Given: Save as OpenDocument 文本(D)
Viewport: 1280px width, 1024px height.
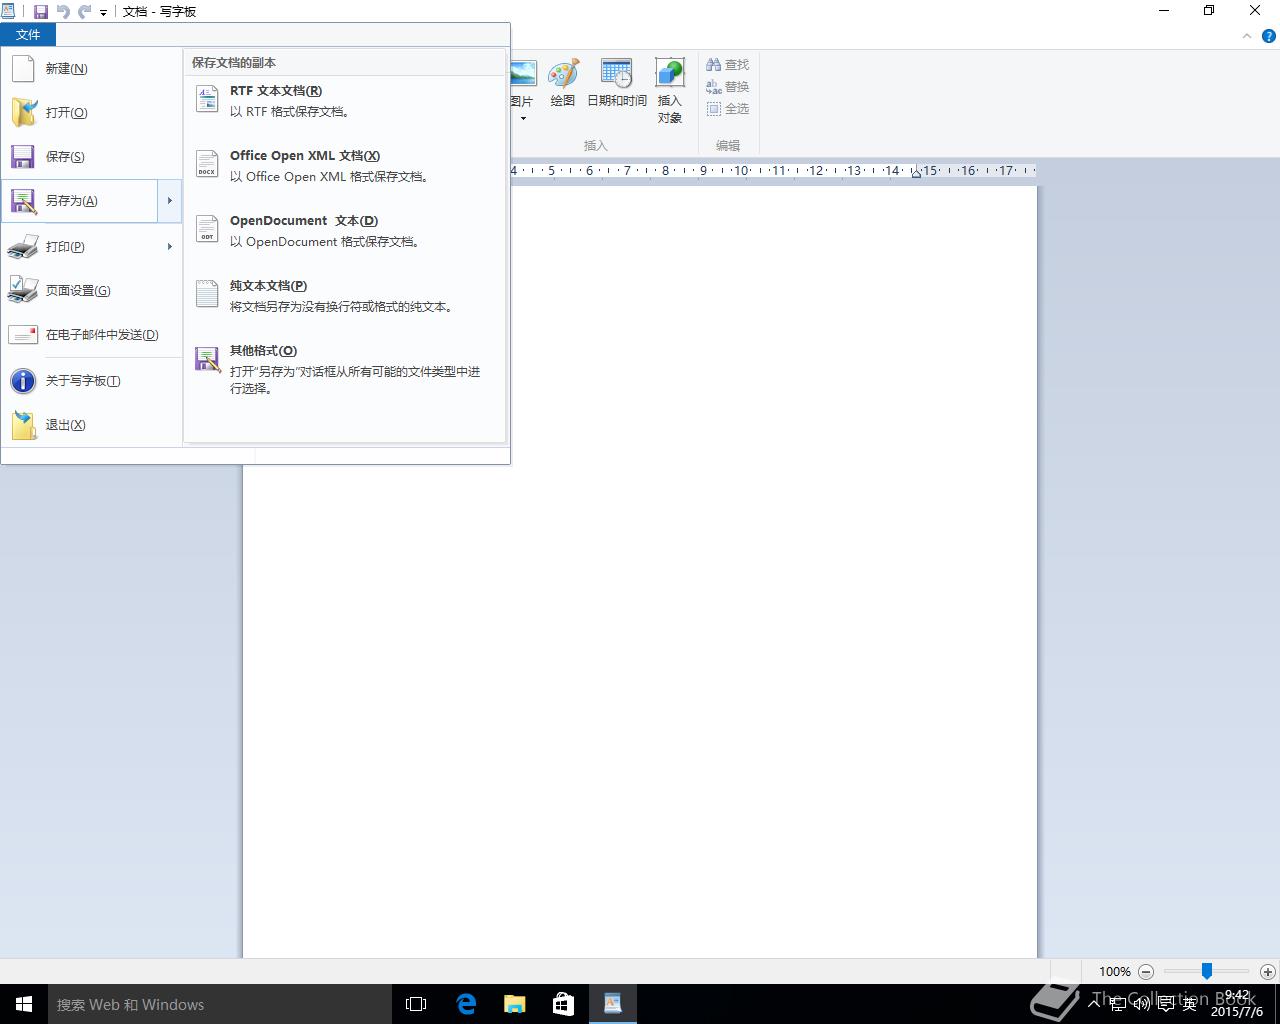Looking at the screenshot, I should click(x=345, y=230).
